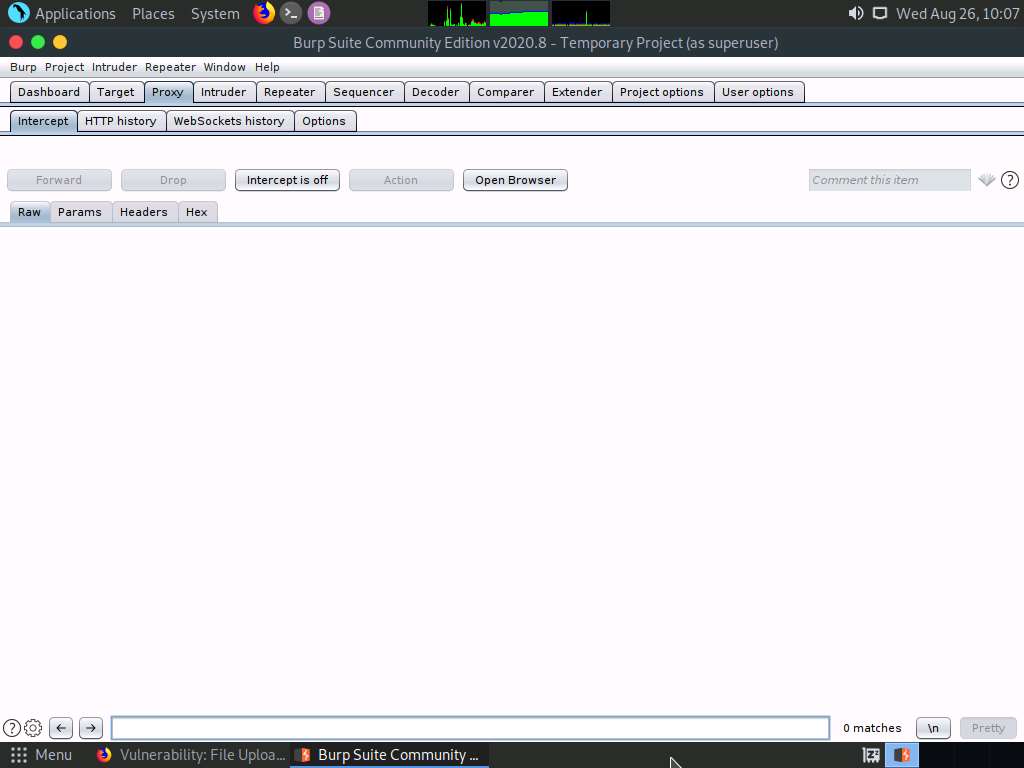The height and width of the screenshot is (768, 1024).
Task: Click the help icon beside the comment field
Action: [x=1010, y=180]
